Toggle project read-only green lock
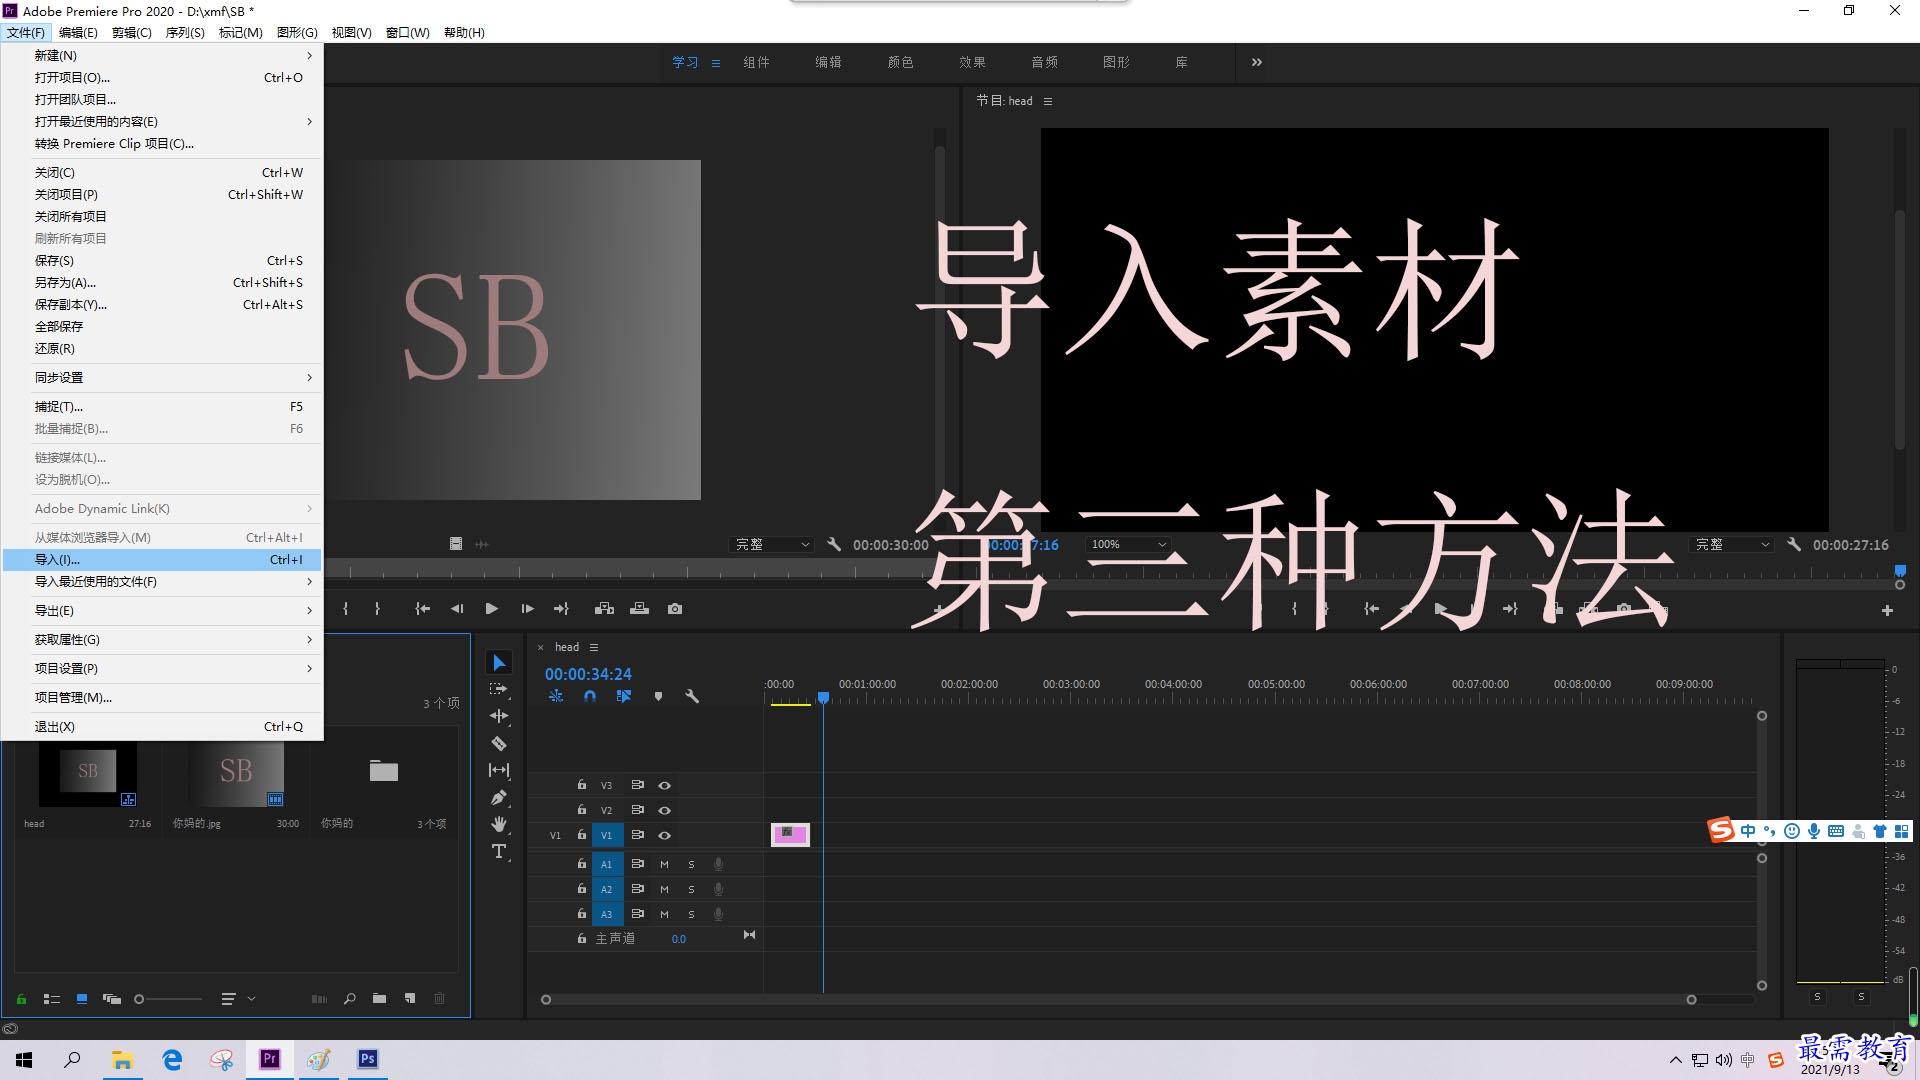This screenshot has height=1080, width=1920. coord(21,998)
